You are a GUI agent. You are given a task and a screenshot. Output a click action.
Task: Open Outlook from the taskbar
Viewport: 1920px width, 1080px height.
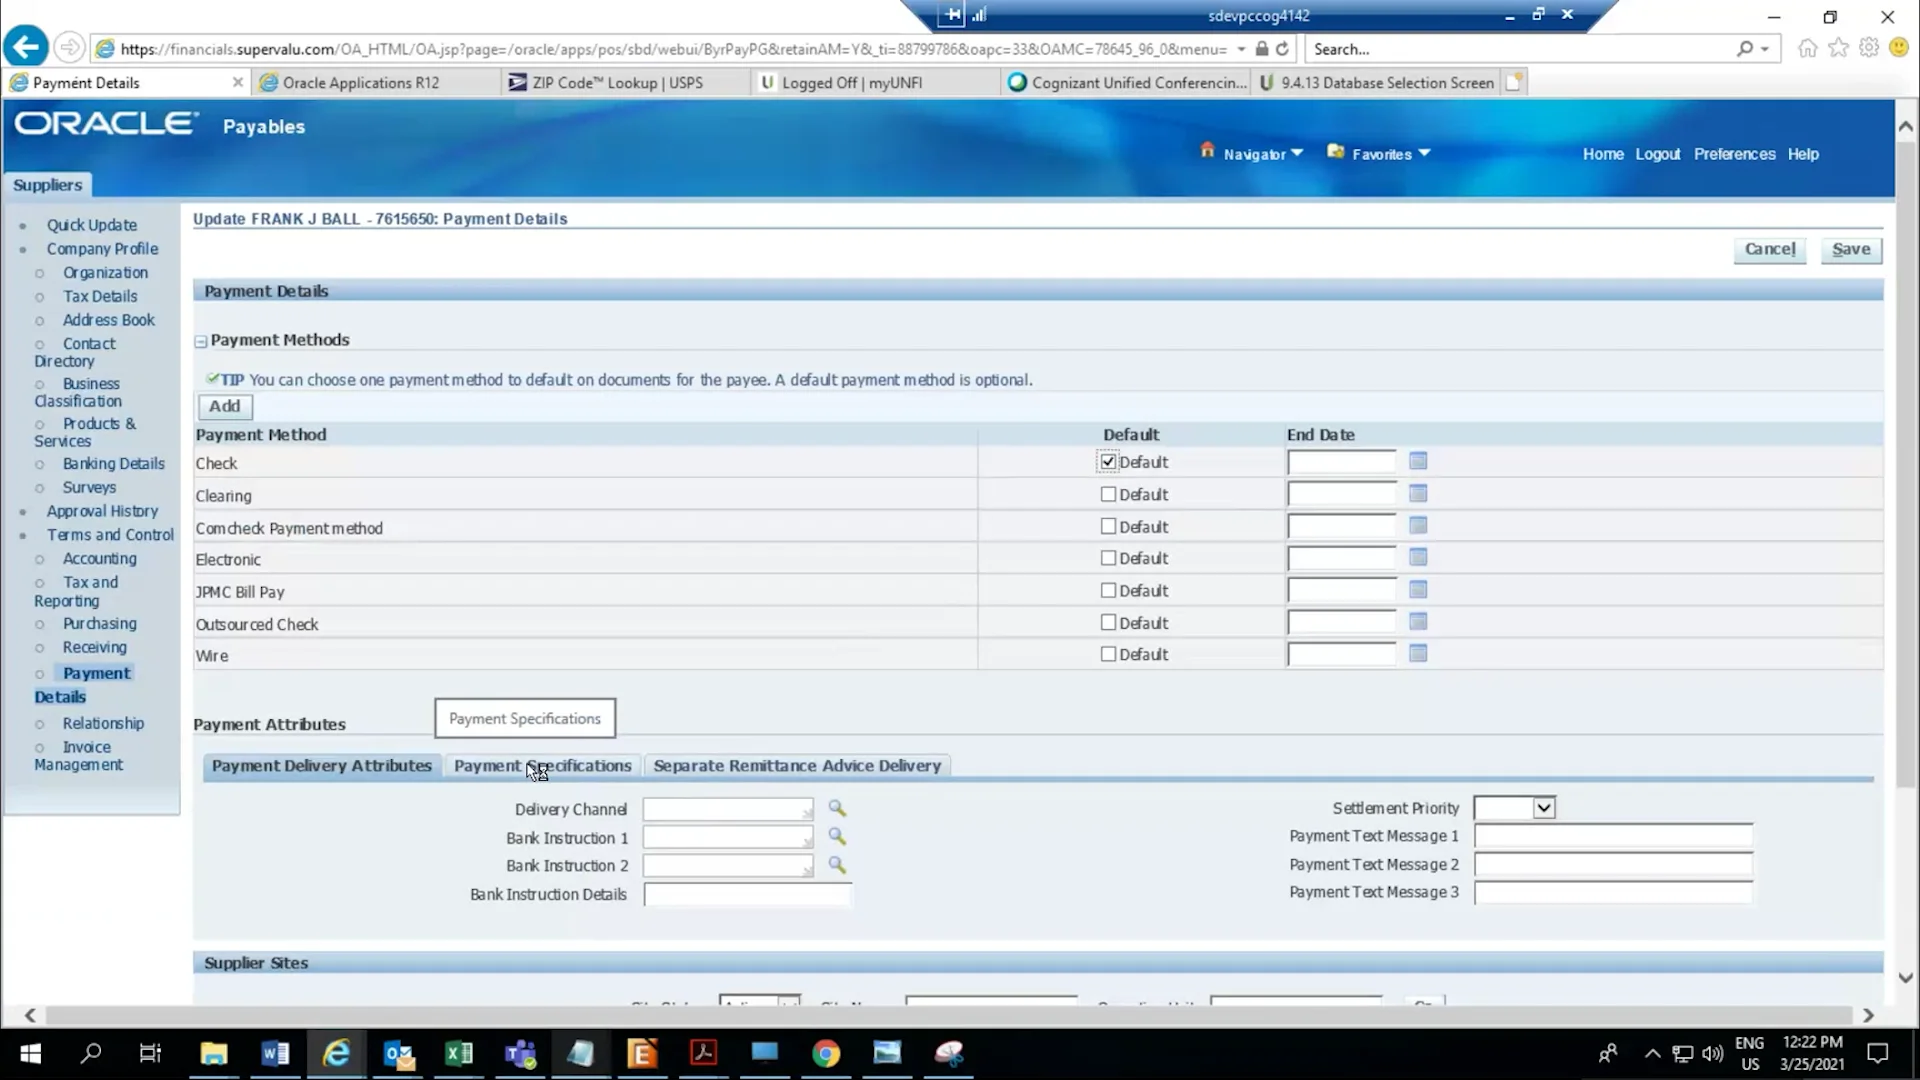click(x=398, y=1054)
